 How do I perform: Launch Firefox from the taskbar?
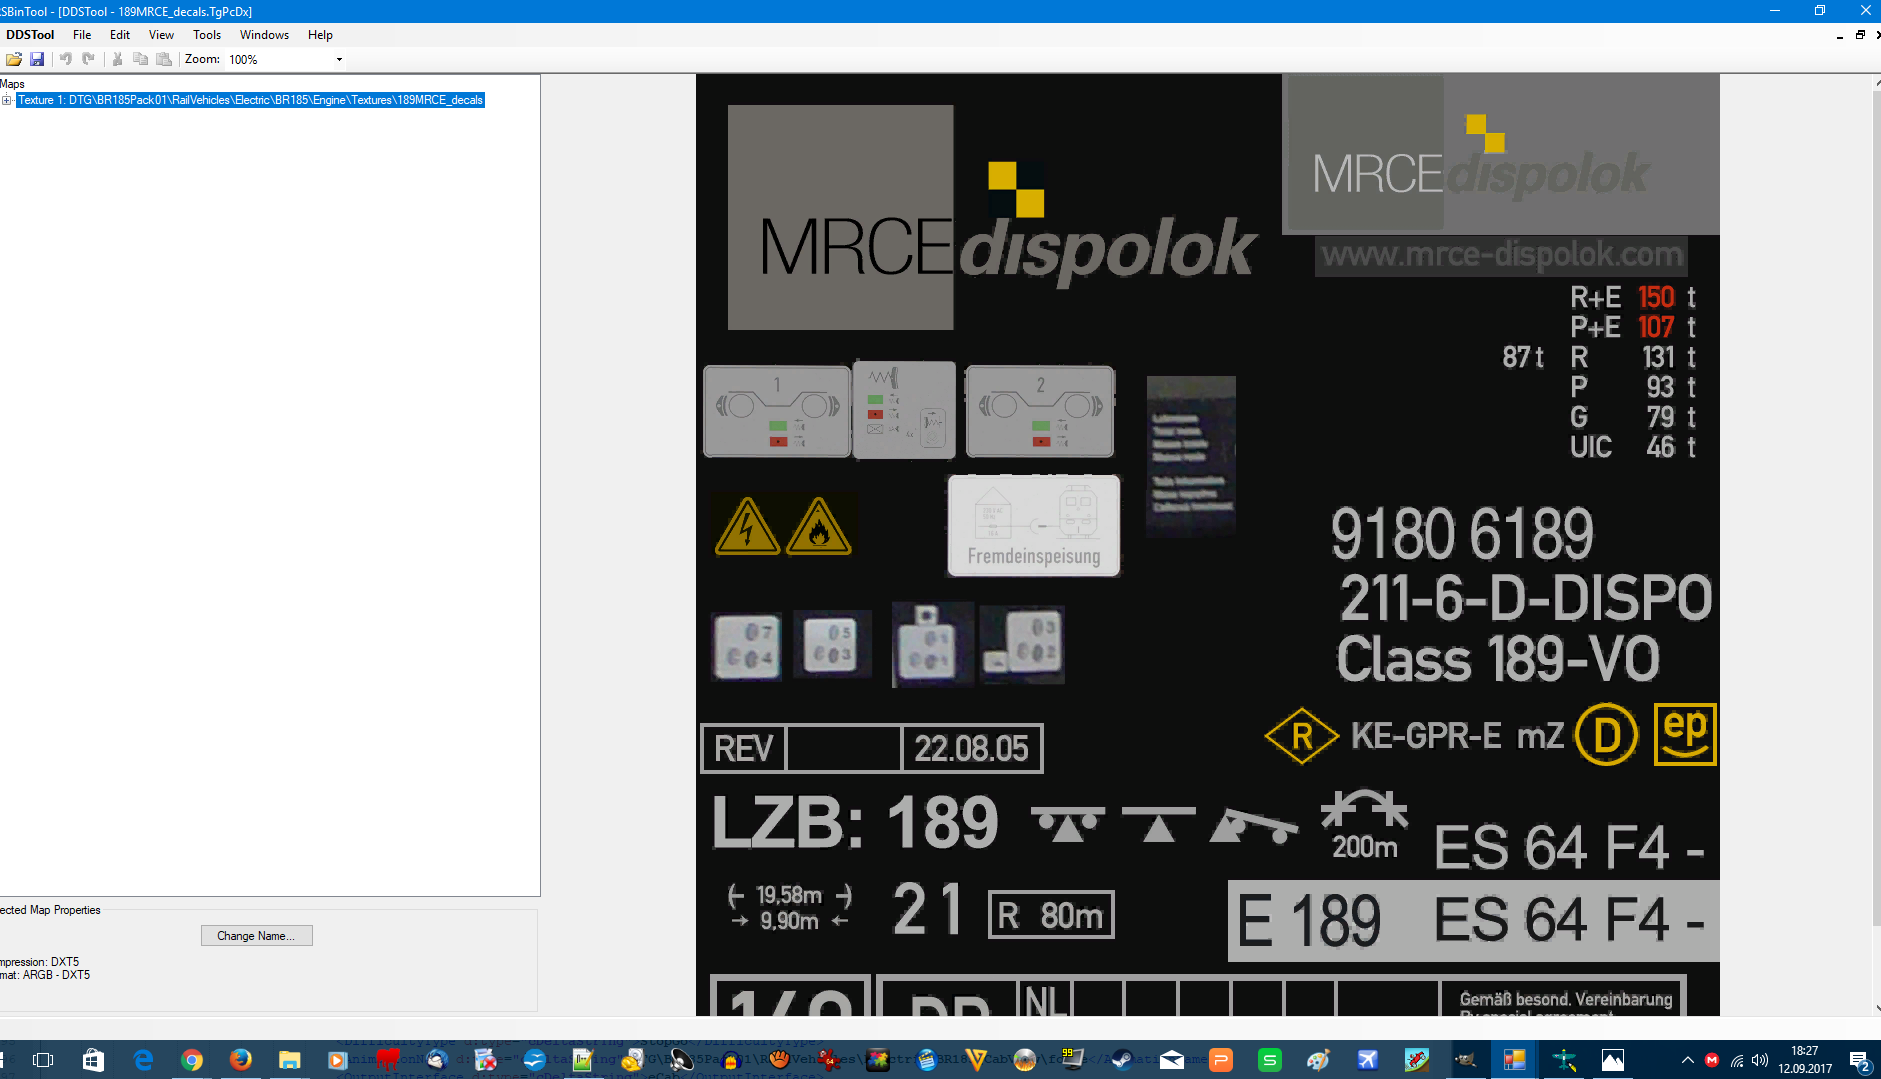241,1060
